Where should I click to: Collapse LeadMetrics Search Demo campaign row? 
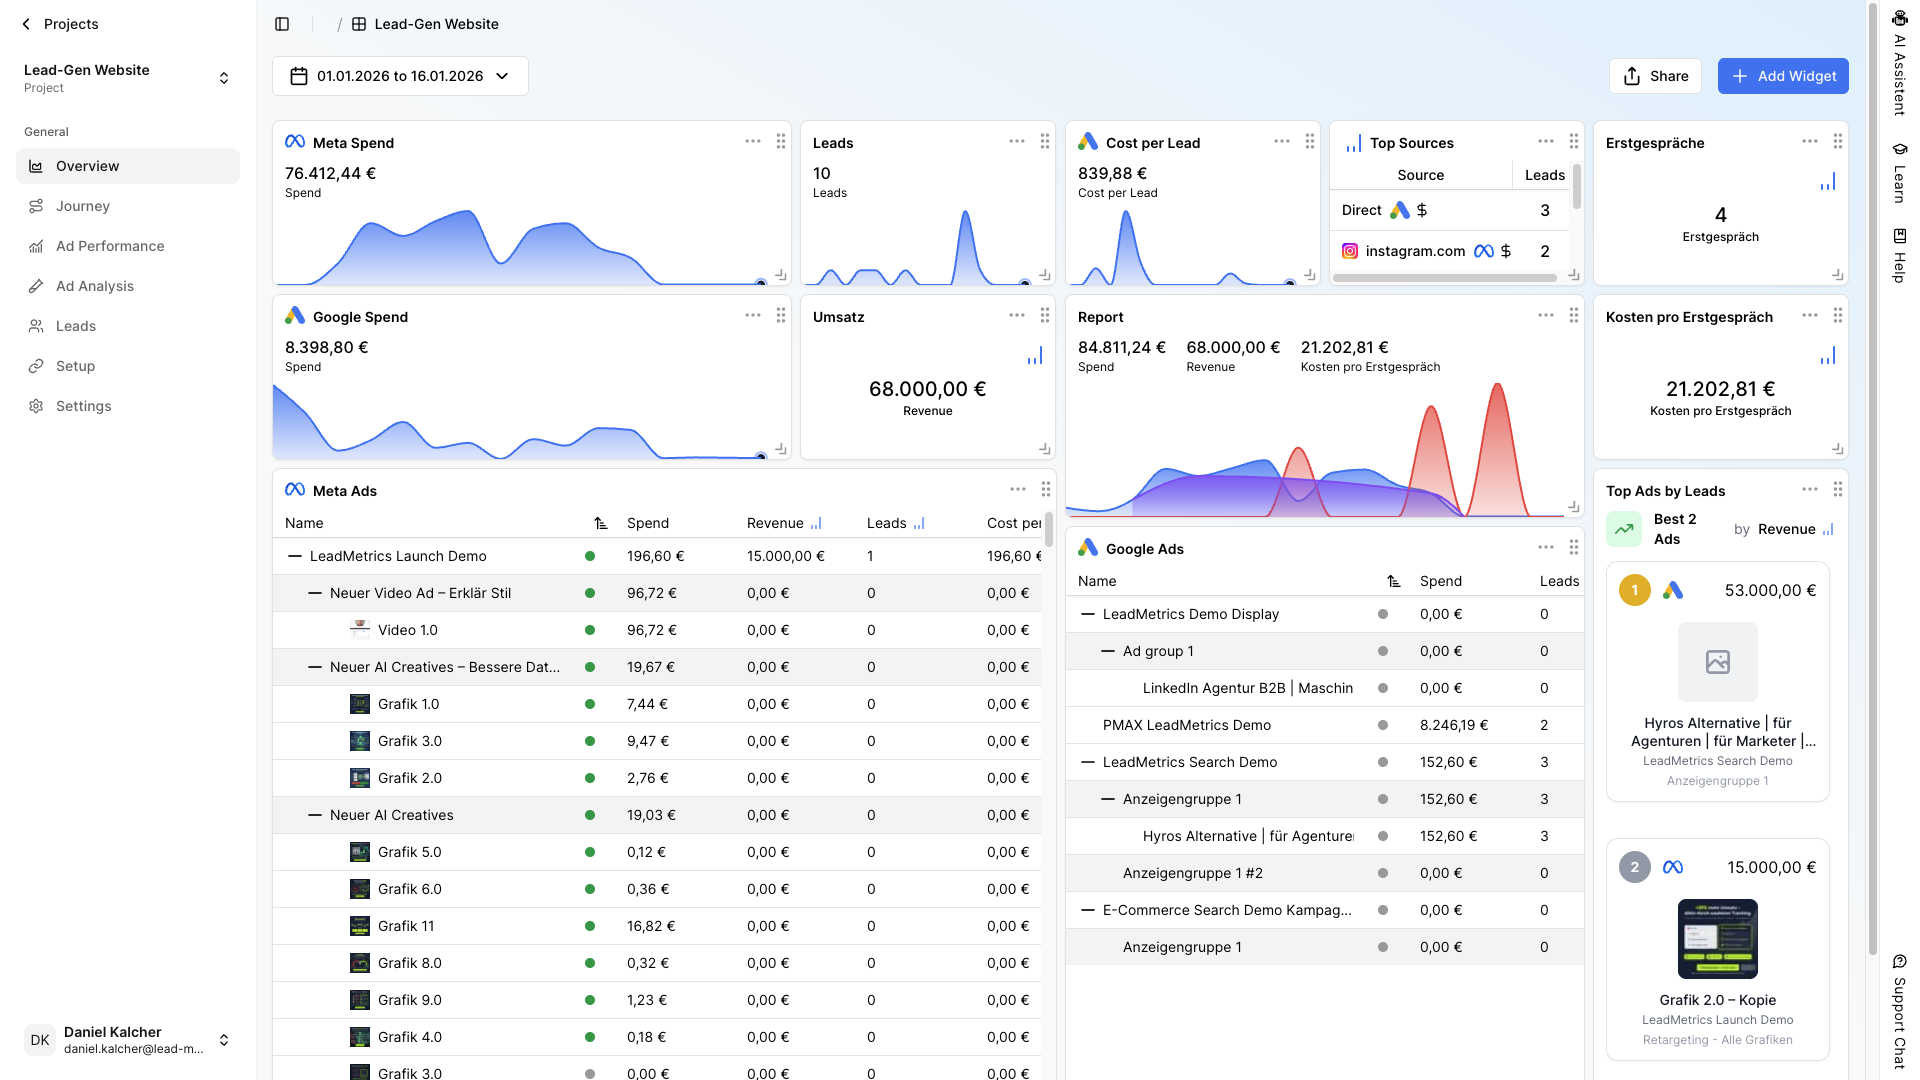click(1088, 762)
